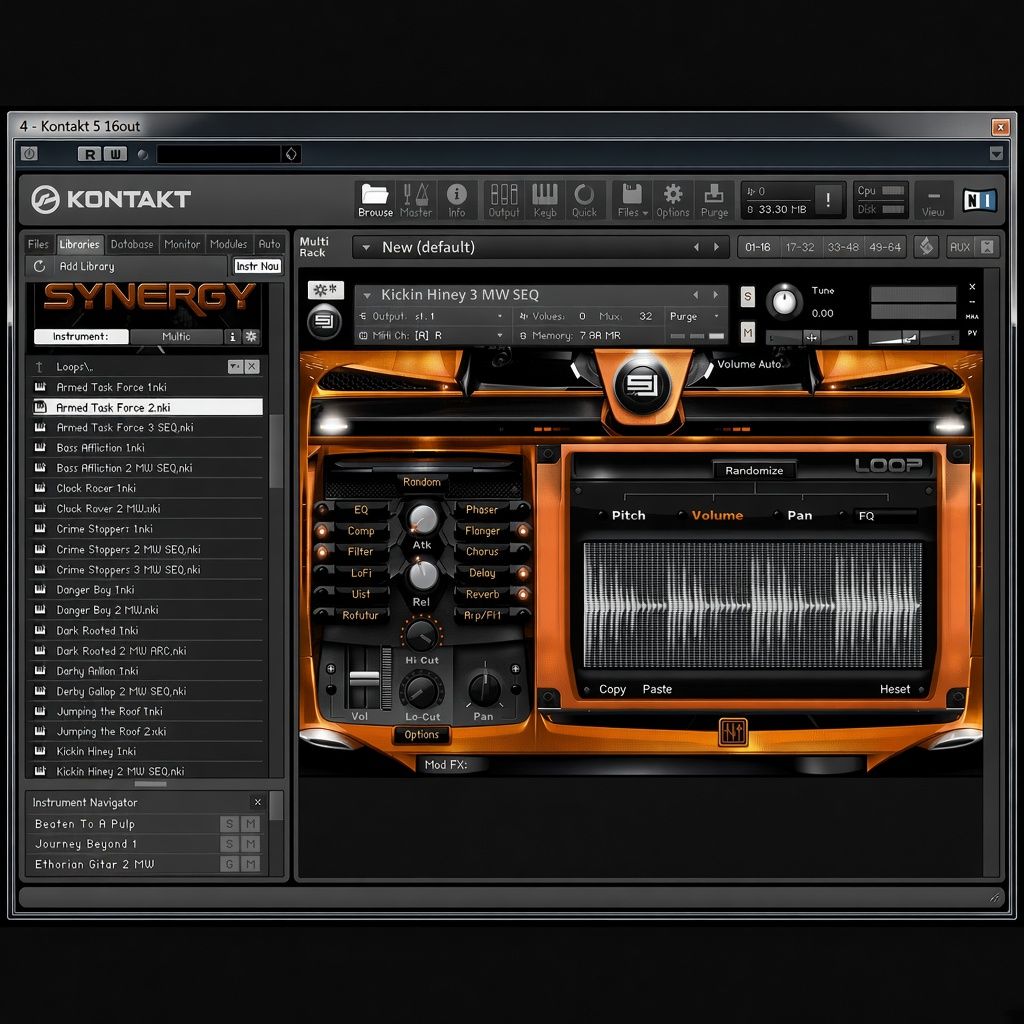Select the Pitch loop tab
The image size is (1024, 1024).
click(x=628, y=515)
